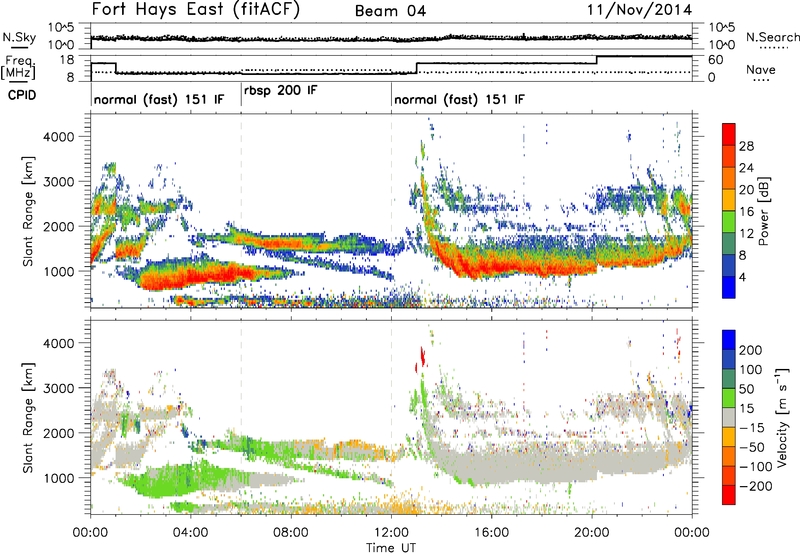
Task: Click 'normal (fast) 151 IF' label after rbsp segment
Action: pyautogui.click(x=459, y=99)
